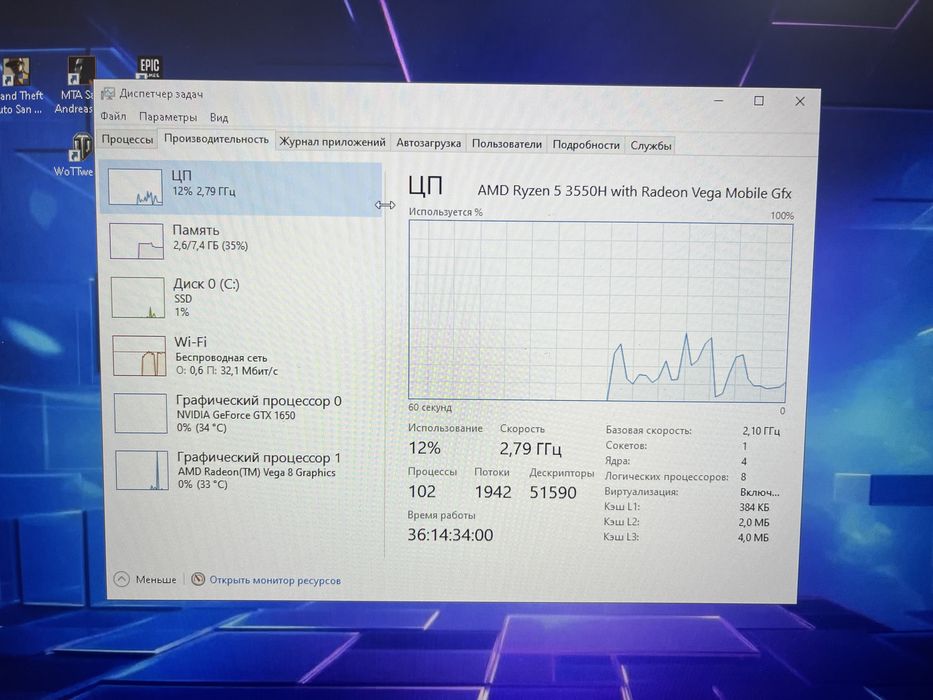
Task: Click the 384 КБ L1 cache value
Action: click(x=754, y=507)
